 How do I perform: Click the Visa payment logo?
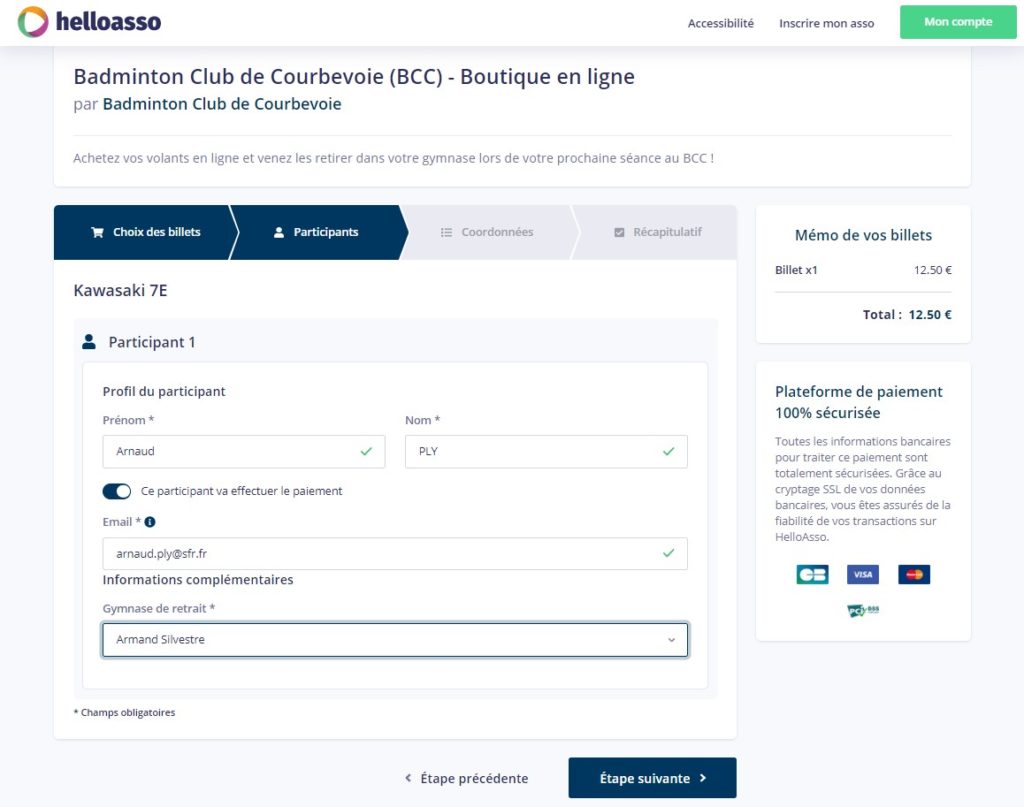pos(863,575)
